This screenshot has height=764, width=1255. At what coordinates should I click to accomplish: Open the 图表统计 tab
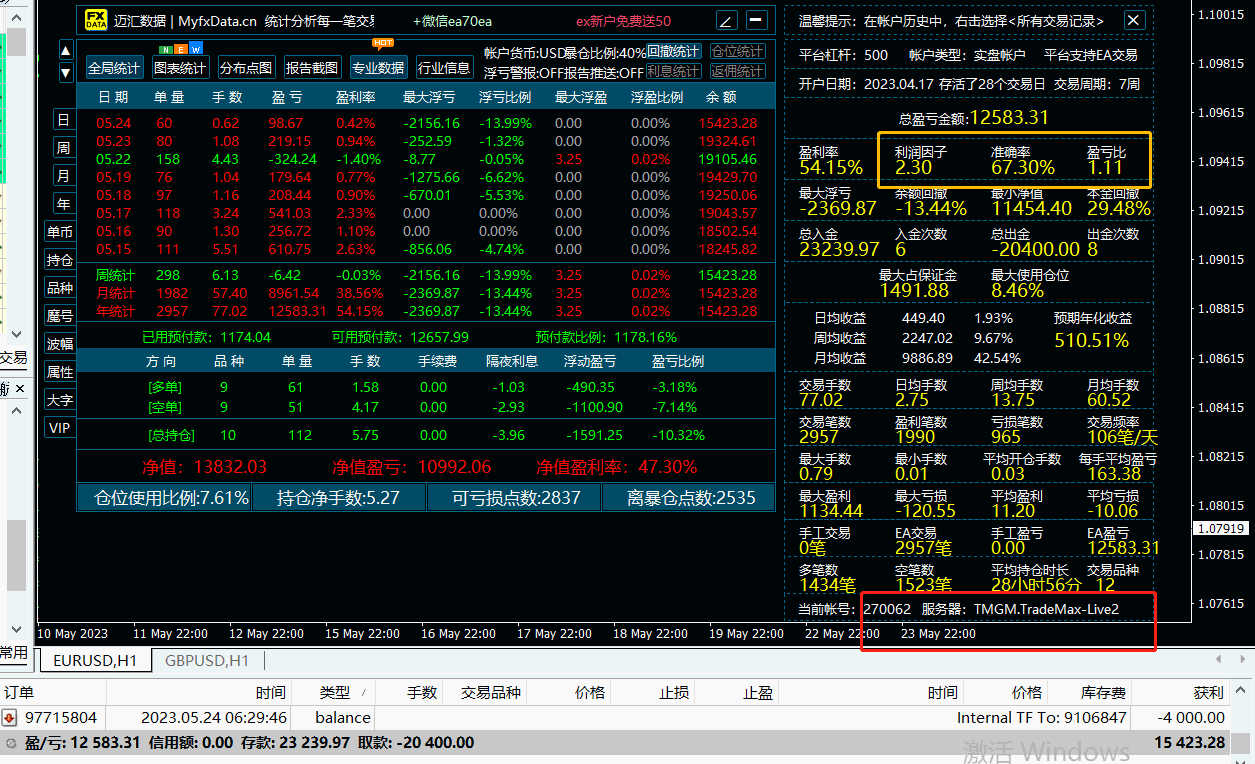tap(180, 68)
